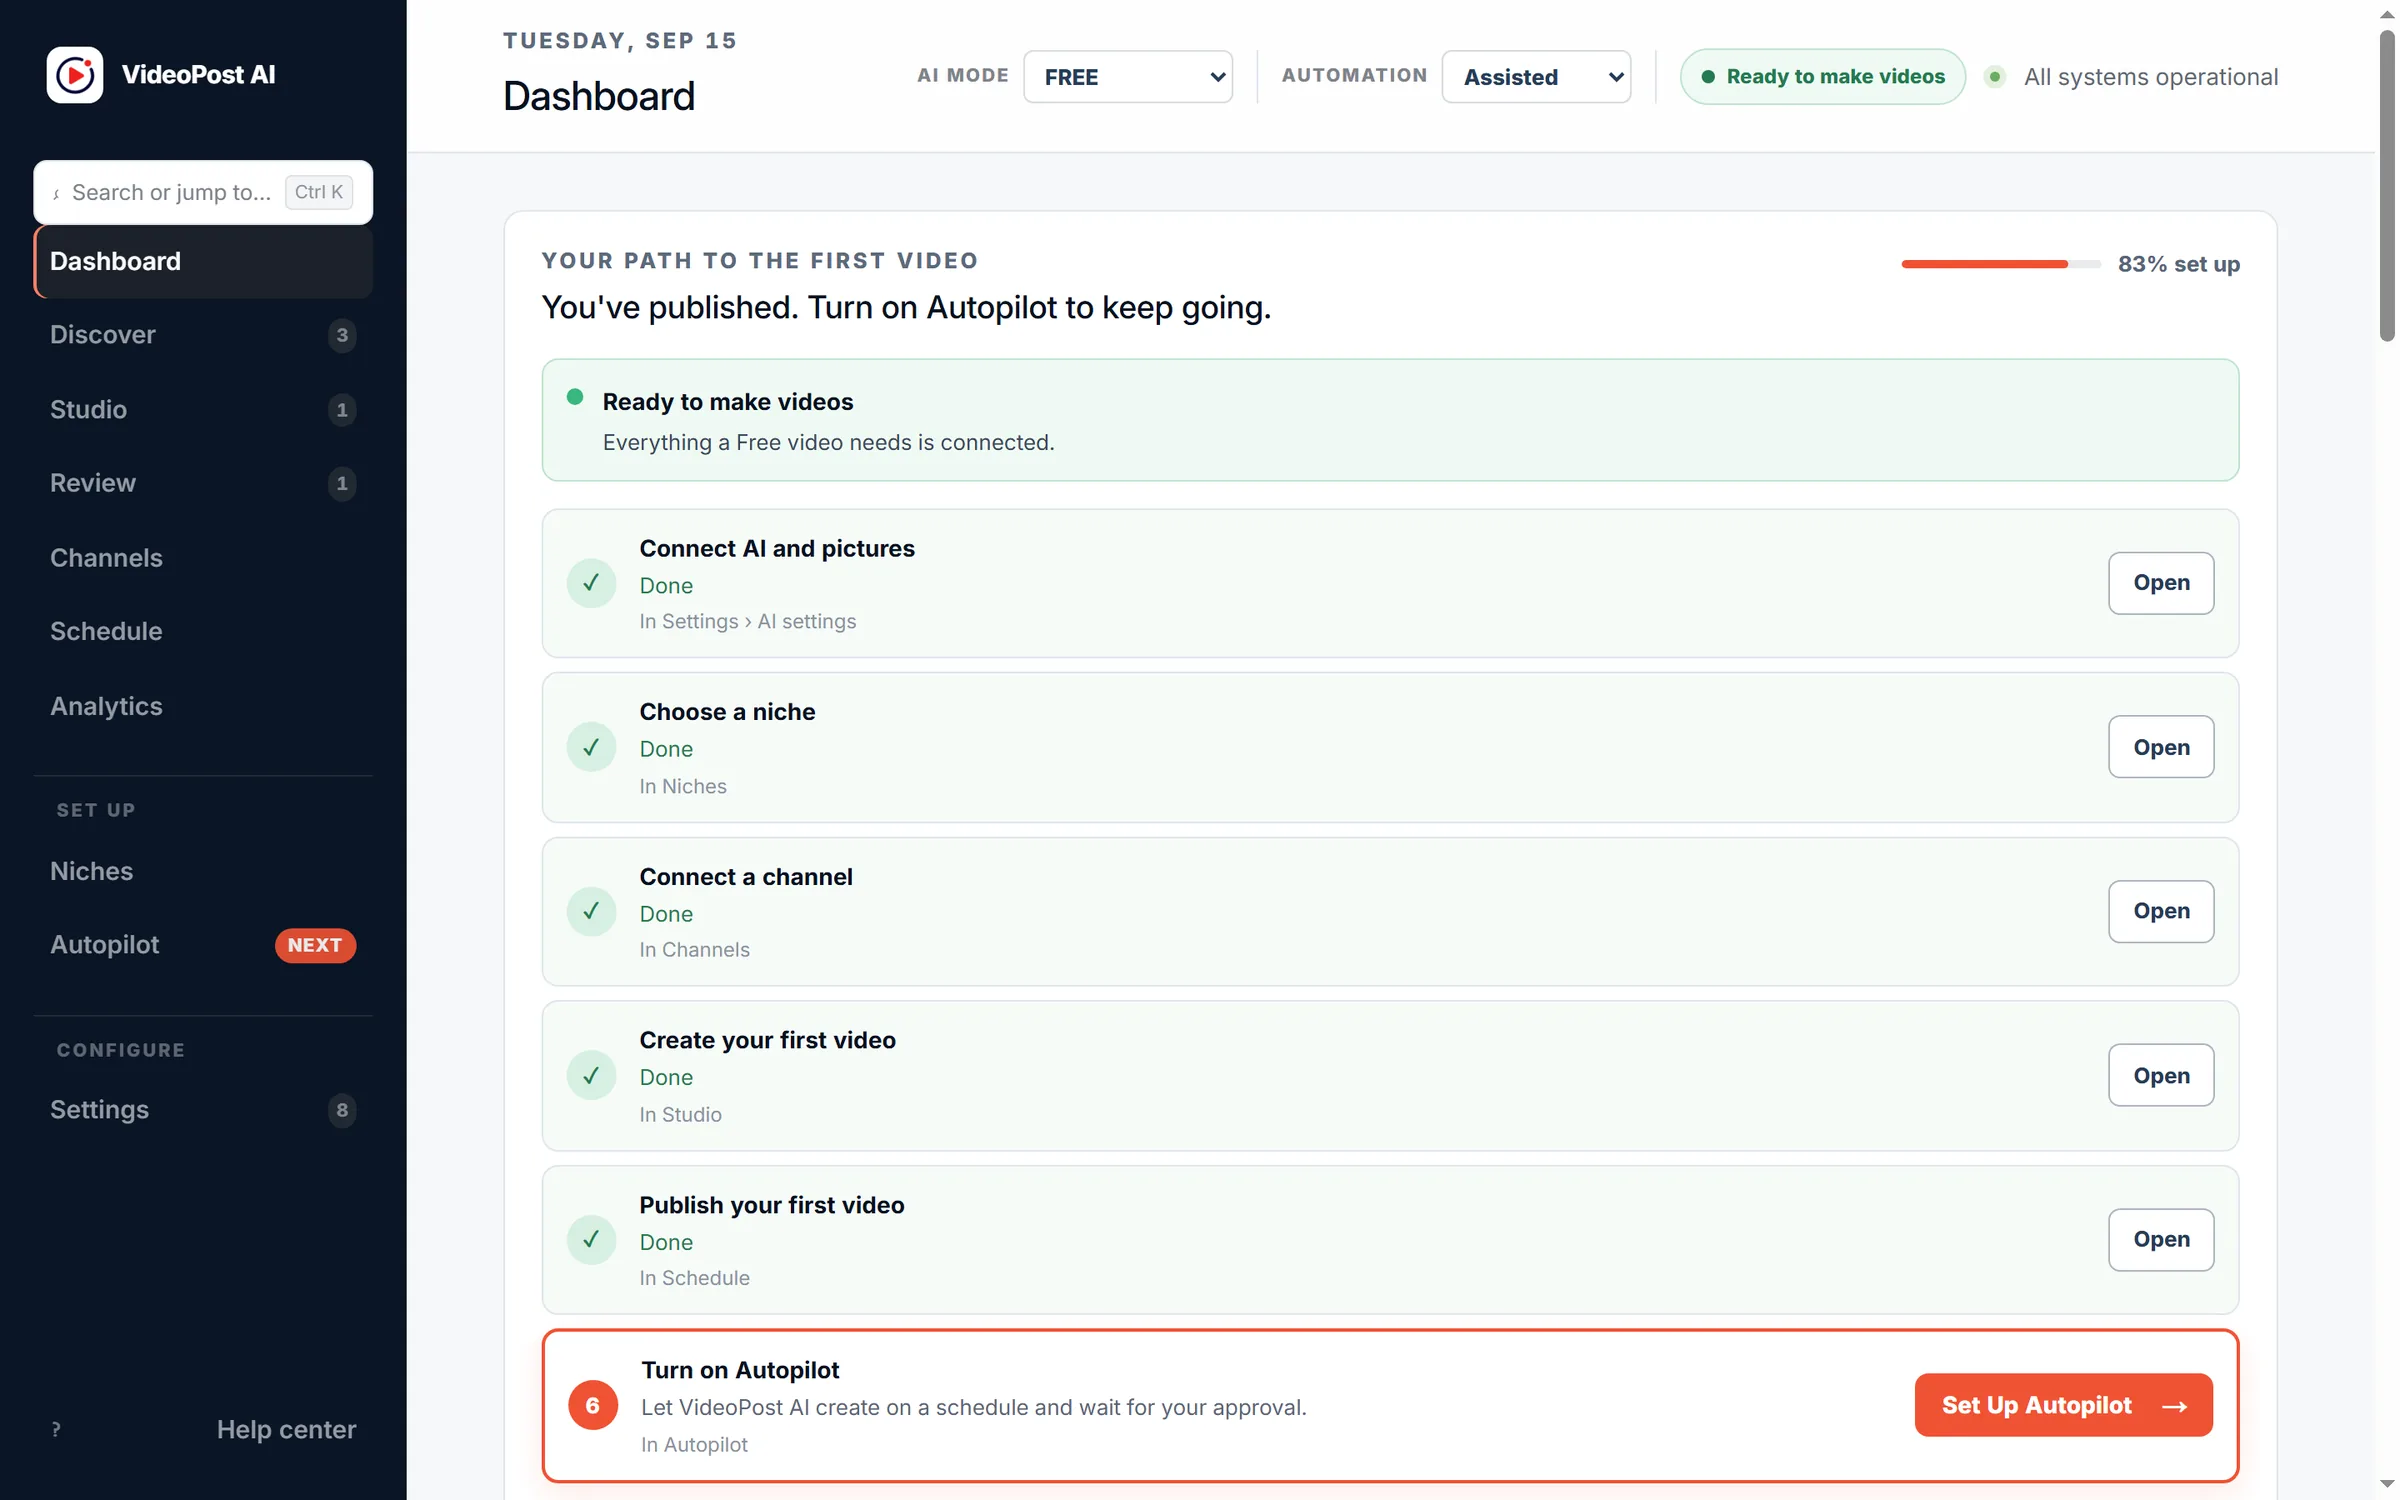The image size is (2400, 1500).
Task: Click 'In Schedule' hint text
Action: click(695, 1279)
